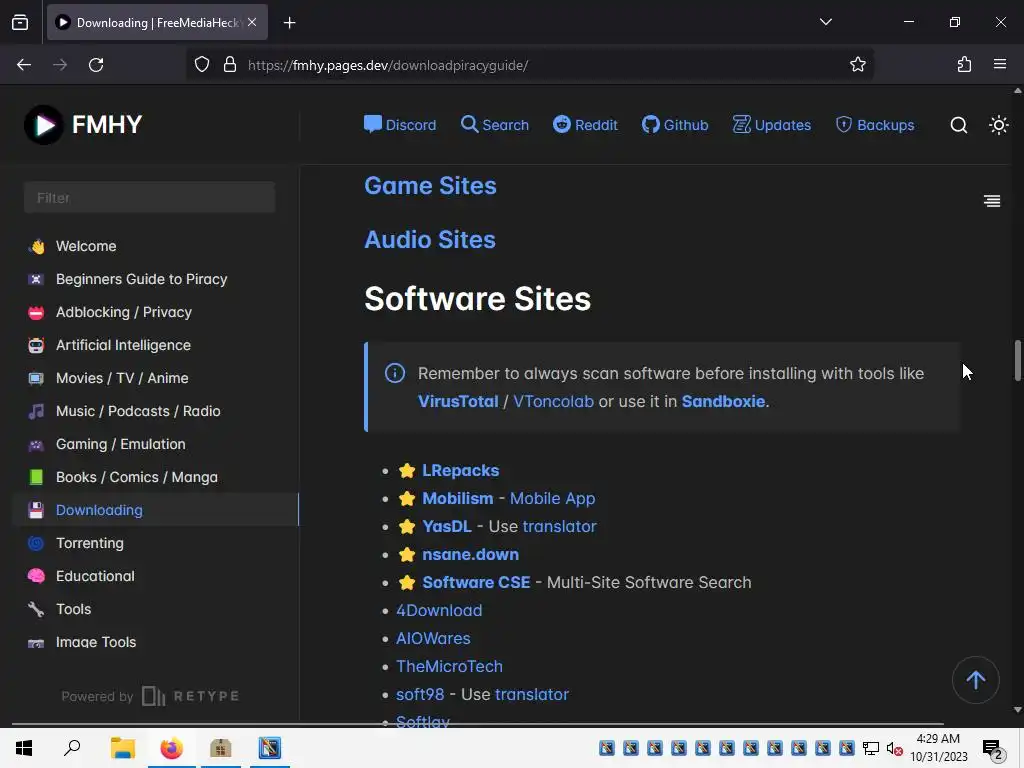Open the LRepacks link
Screen dimensions: 1024x768
(460, 471)
